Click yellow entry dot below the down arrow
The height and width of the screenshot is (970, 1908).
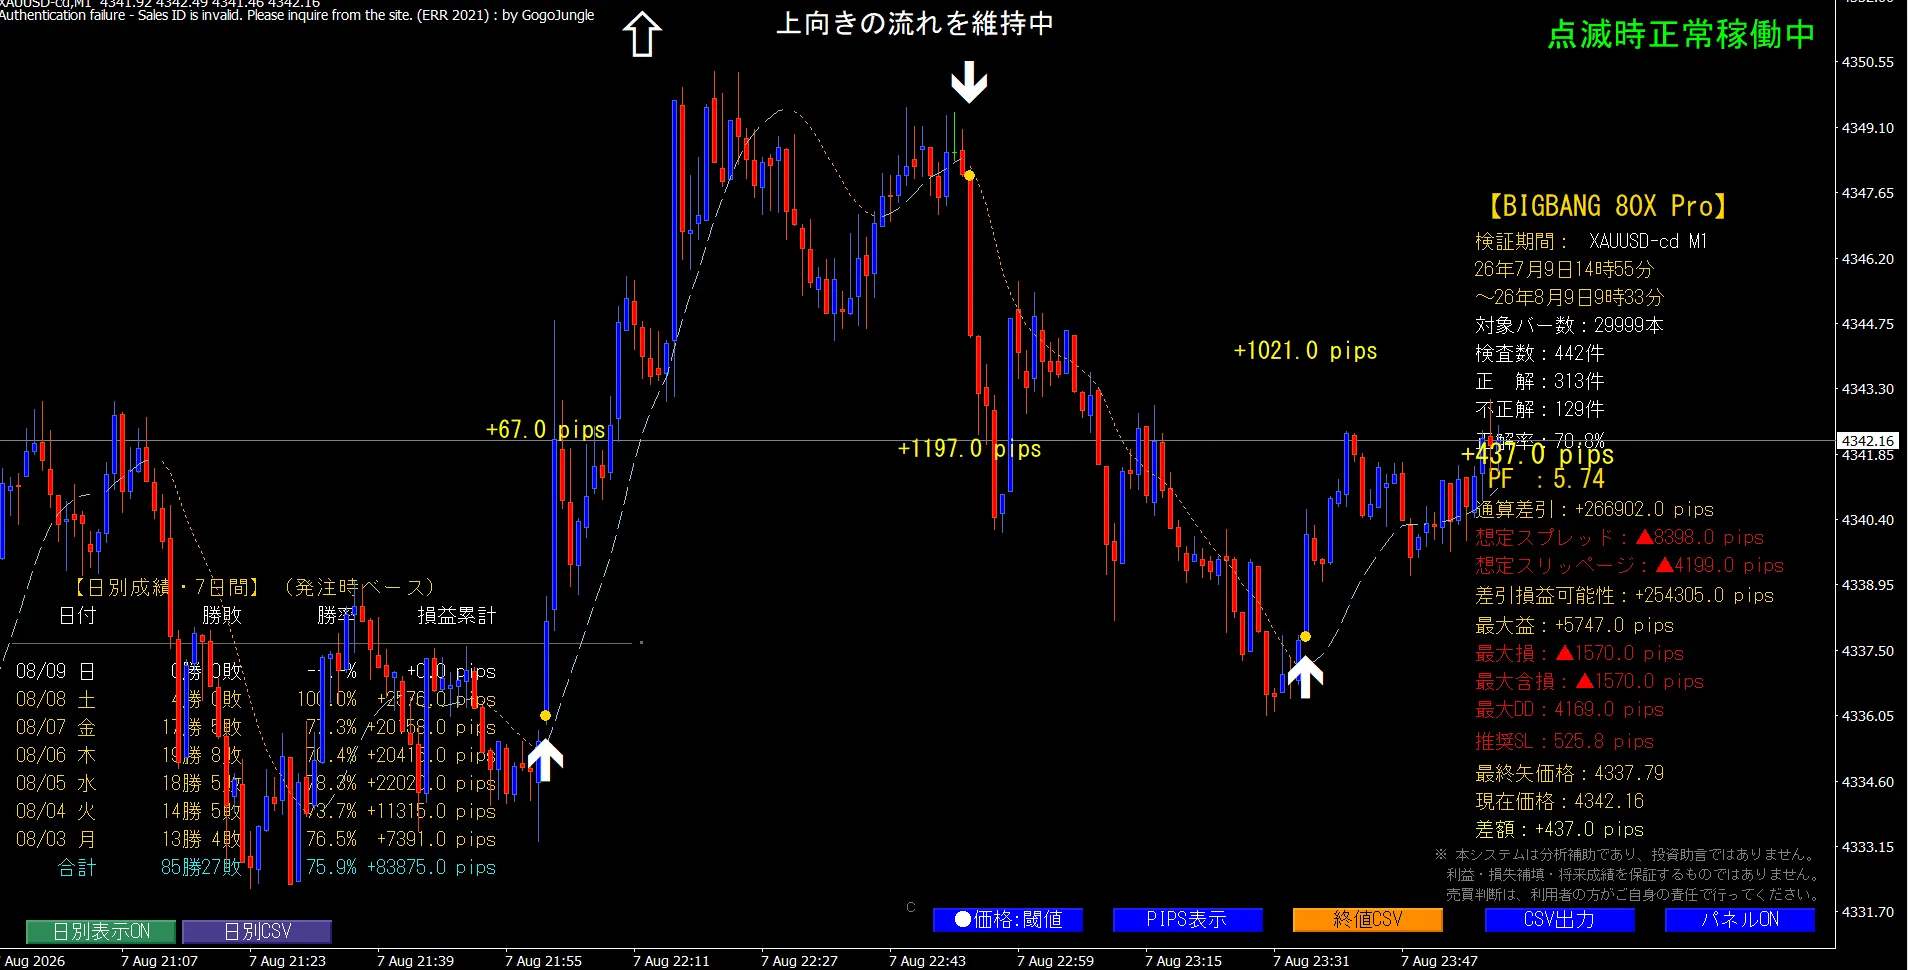coord(969,176)
